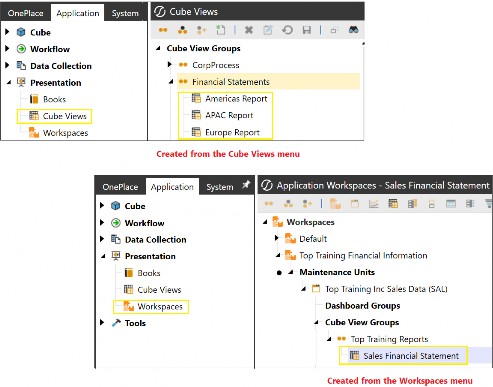The width and height of the screenshot is (493, 387).
Task: Click Manage Profile Members icon in Application Workspaces toolbar
Action: 307,204
